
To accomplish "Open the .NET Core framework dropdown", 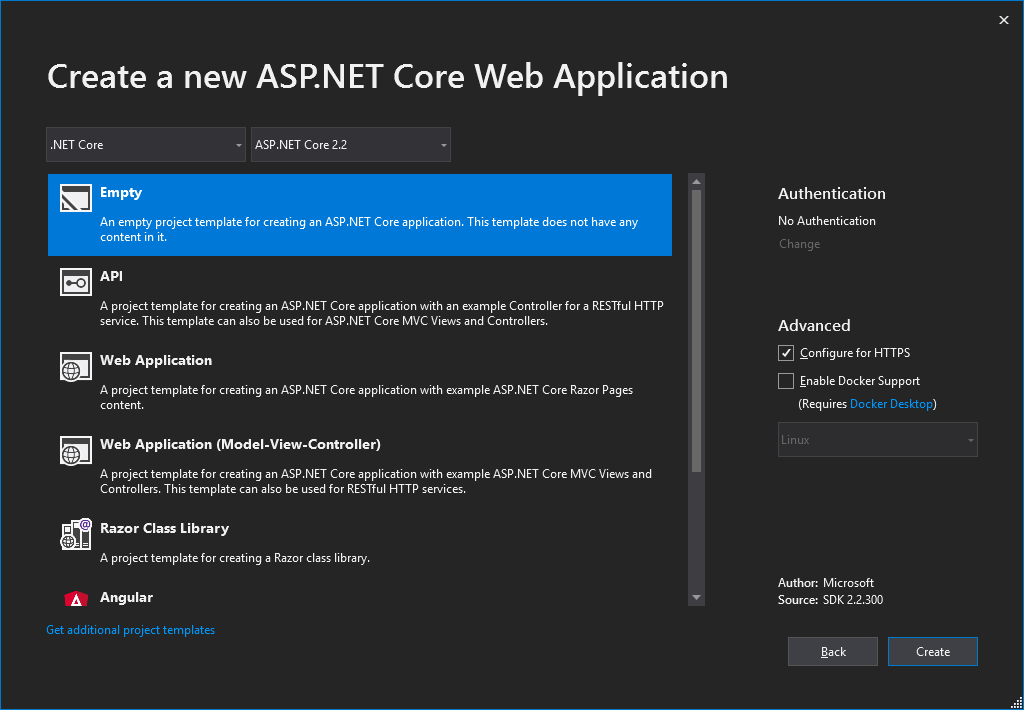I will point(146,145).
